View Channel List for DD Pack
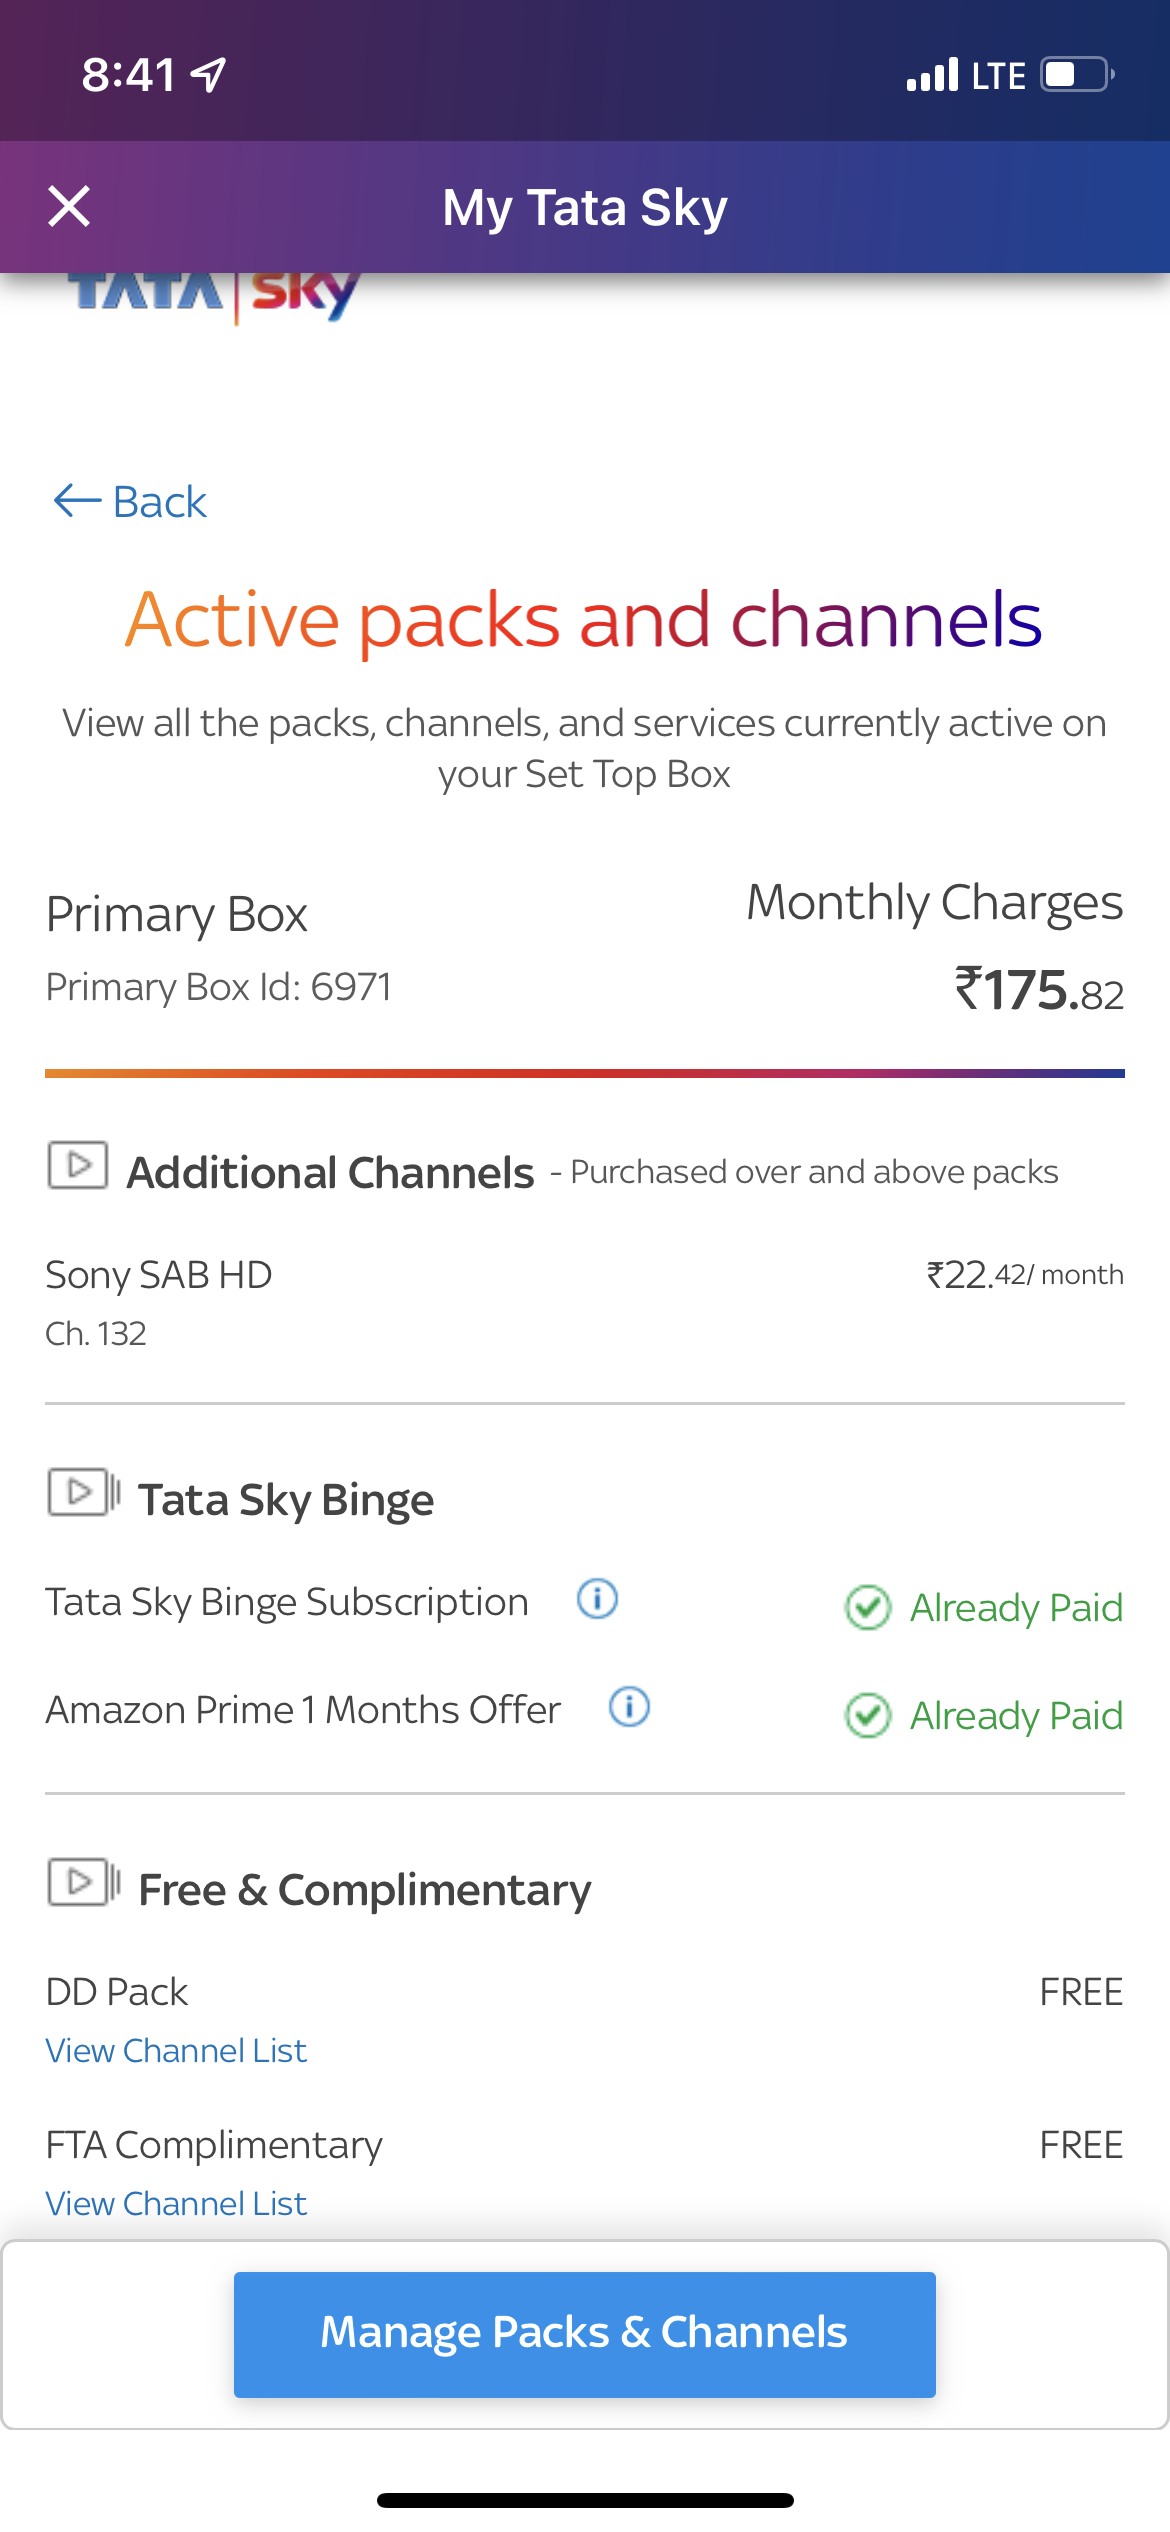The image size is (1170, 2532). pos(176,2051)
